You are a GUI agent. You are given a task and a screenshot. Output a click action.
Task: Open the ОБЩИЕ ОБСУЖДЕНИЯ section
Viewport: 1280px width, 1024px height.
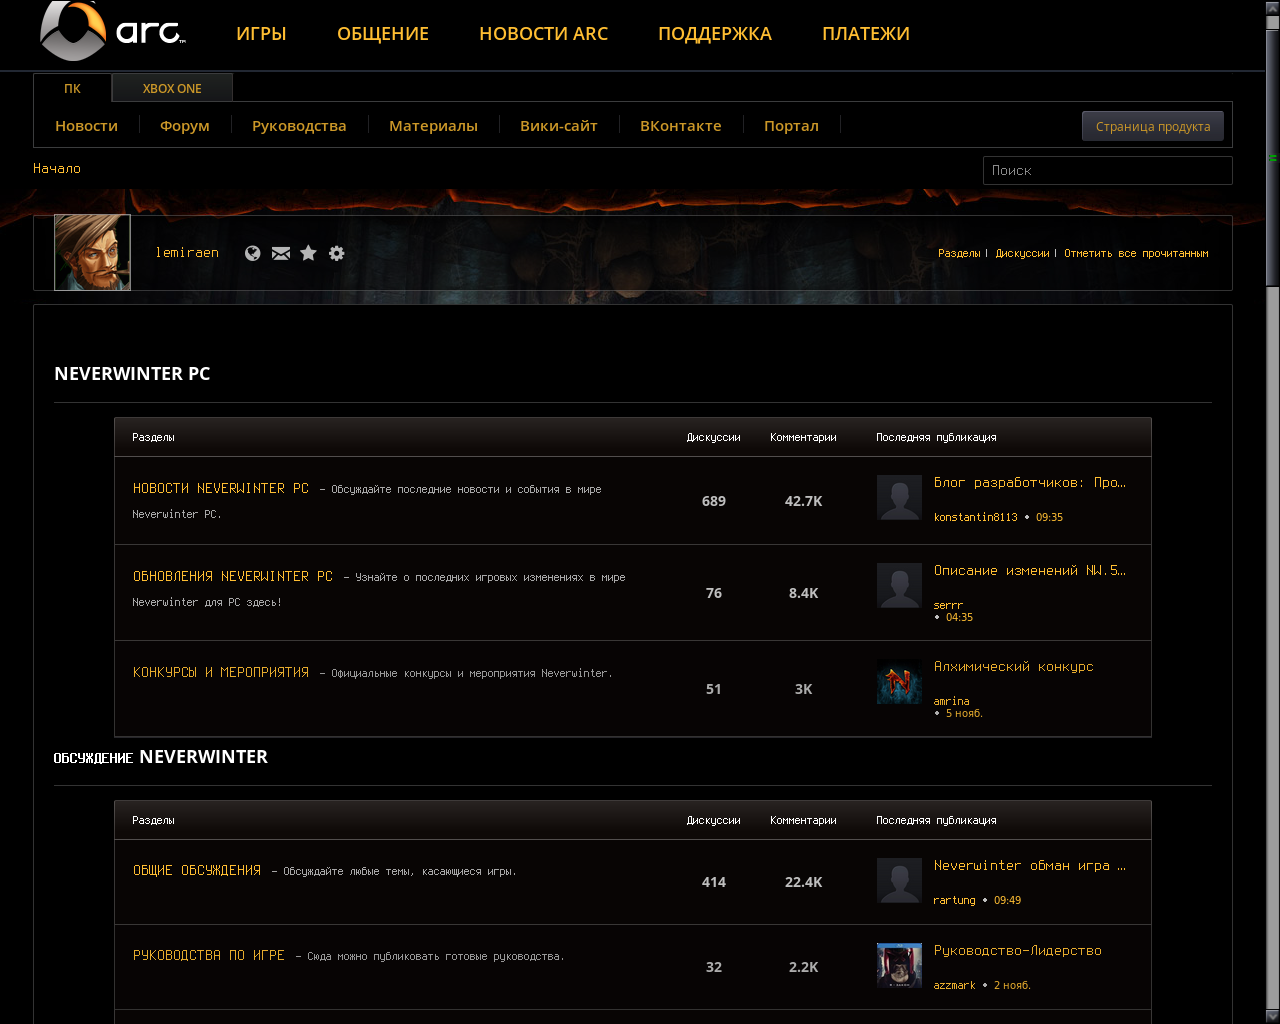[x=197, y=871]
